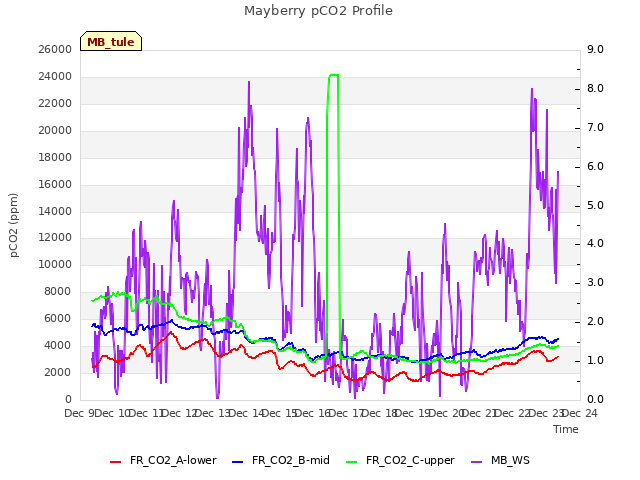This screenshot has width=640, height=480.
Task: Click the MB_tule site label box
Action: click(111, 41)
